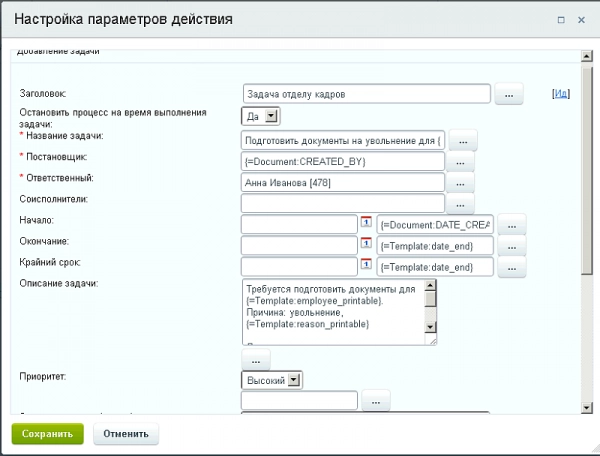Open calendar picker for Крайний срок
The height and width of the screenshot is (456, 600).
[x=366, y=266]
